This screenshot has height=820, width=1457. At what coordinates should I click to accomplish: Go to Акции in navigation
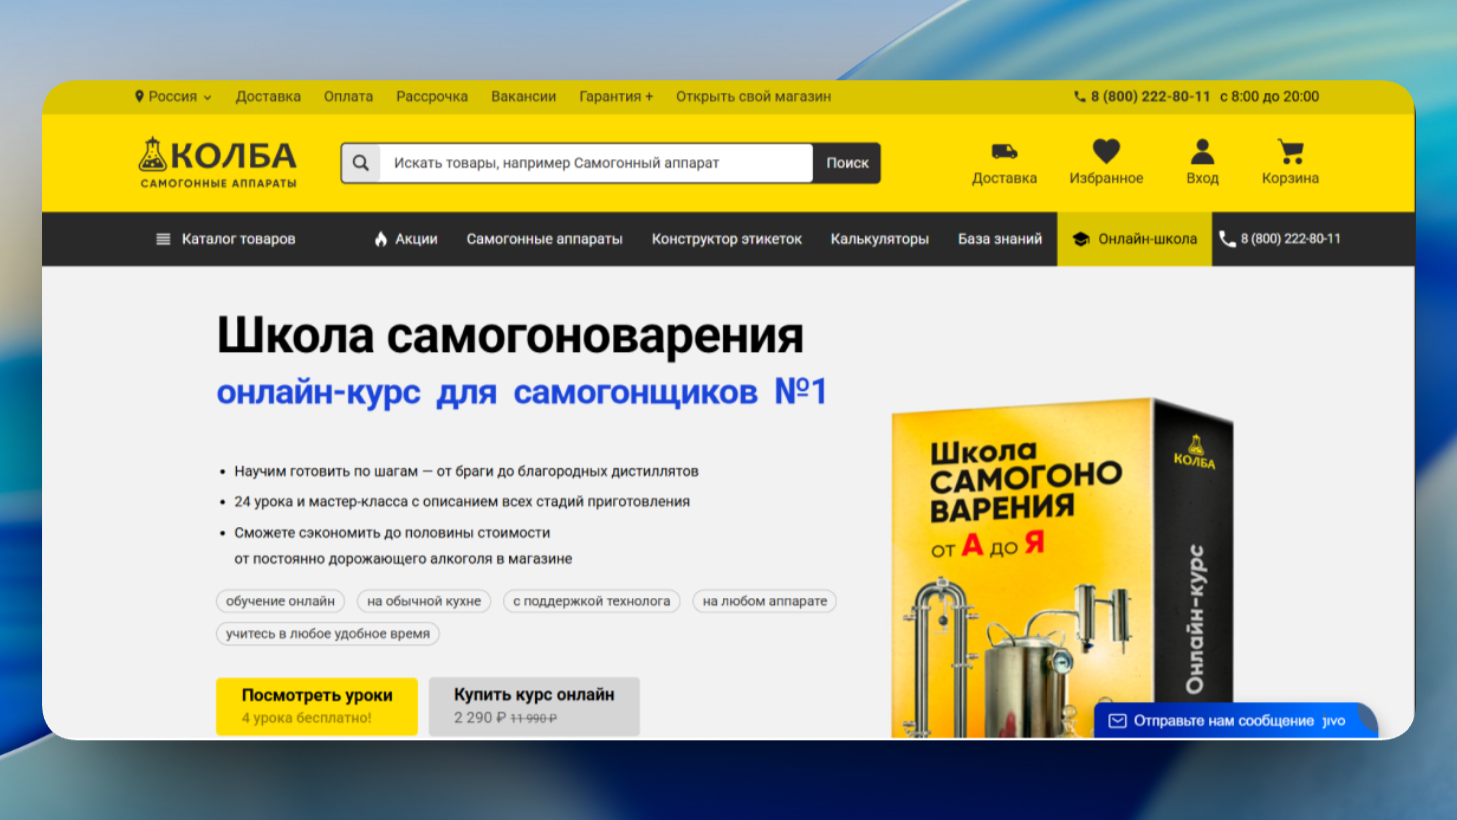406,239
